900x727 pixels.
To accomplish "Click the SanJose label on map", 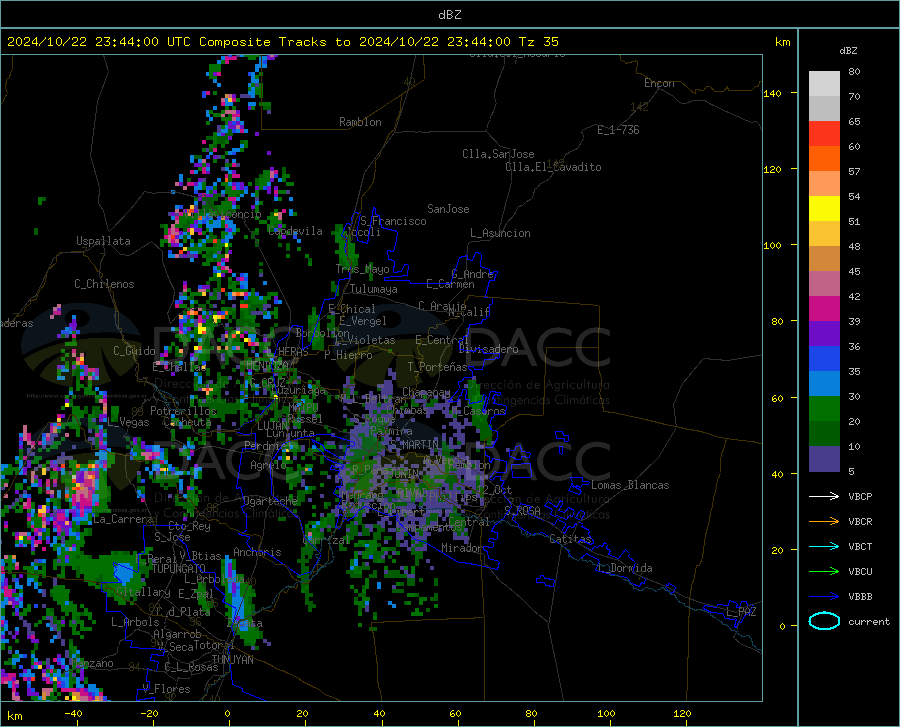I will 448,209.
